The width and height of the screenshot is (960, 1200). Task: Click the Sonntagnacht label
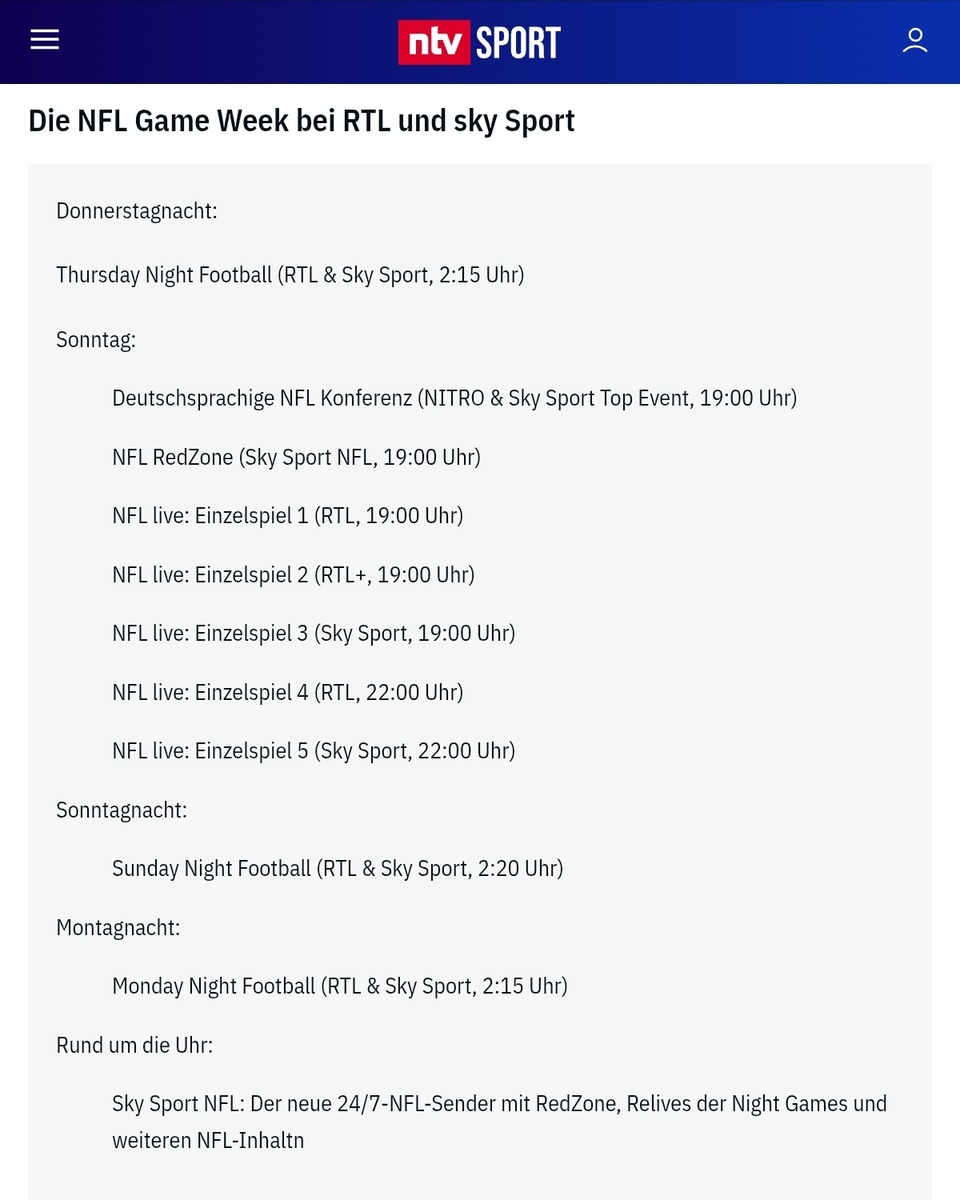[122, 810]
